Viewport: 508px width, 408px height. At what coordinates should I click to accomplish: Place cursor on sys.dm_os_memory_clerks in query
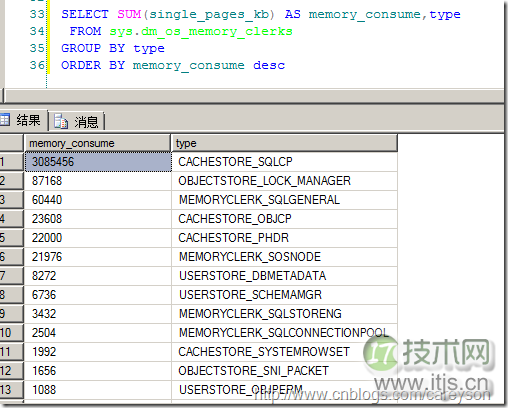pos(201,31)
